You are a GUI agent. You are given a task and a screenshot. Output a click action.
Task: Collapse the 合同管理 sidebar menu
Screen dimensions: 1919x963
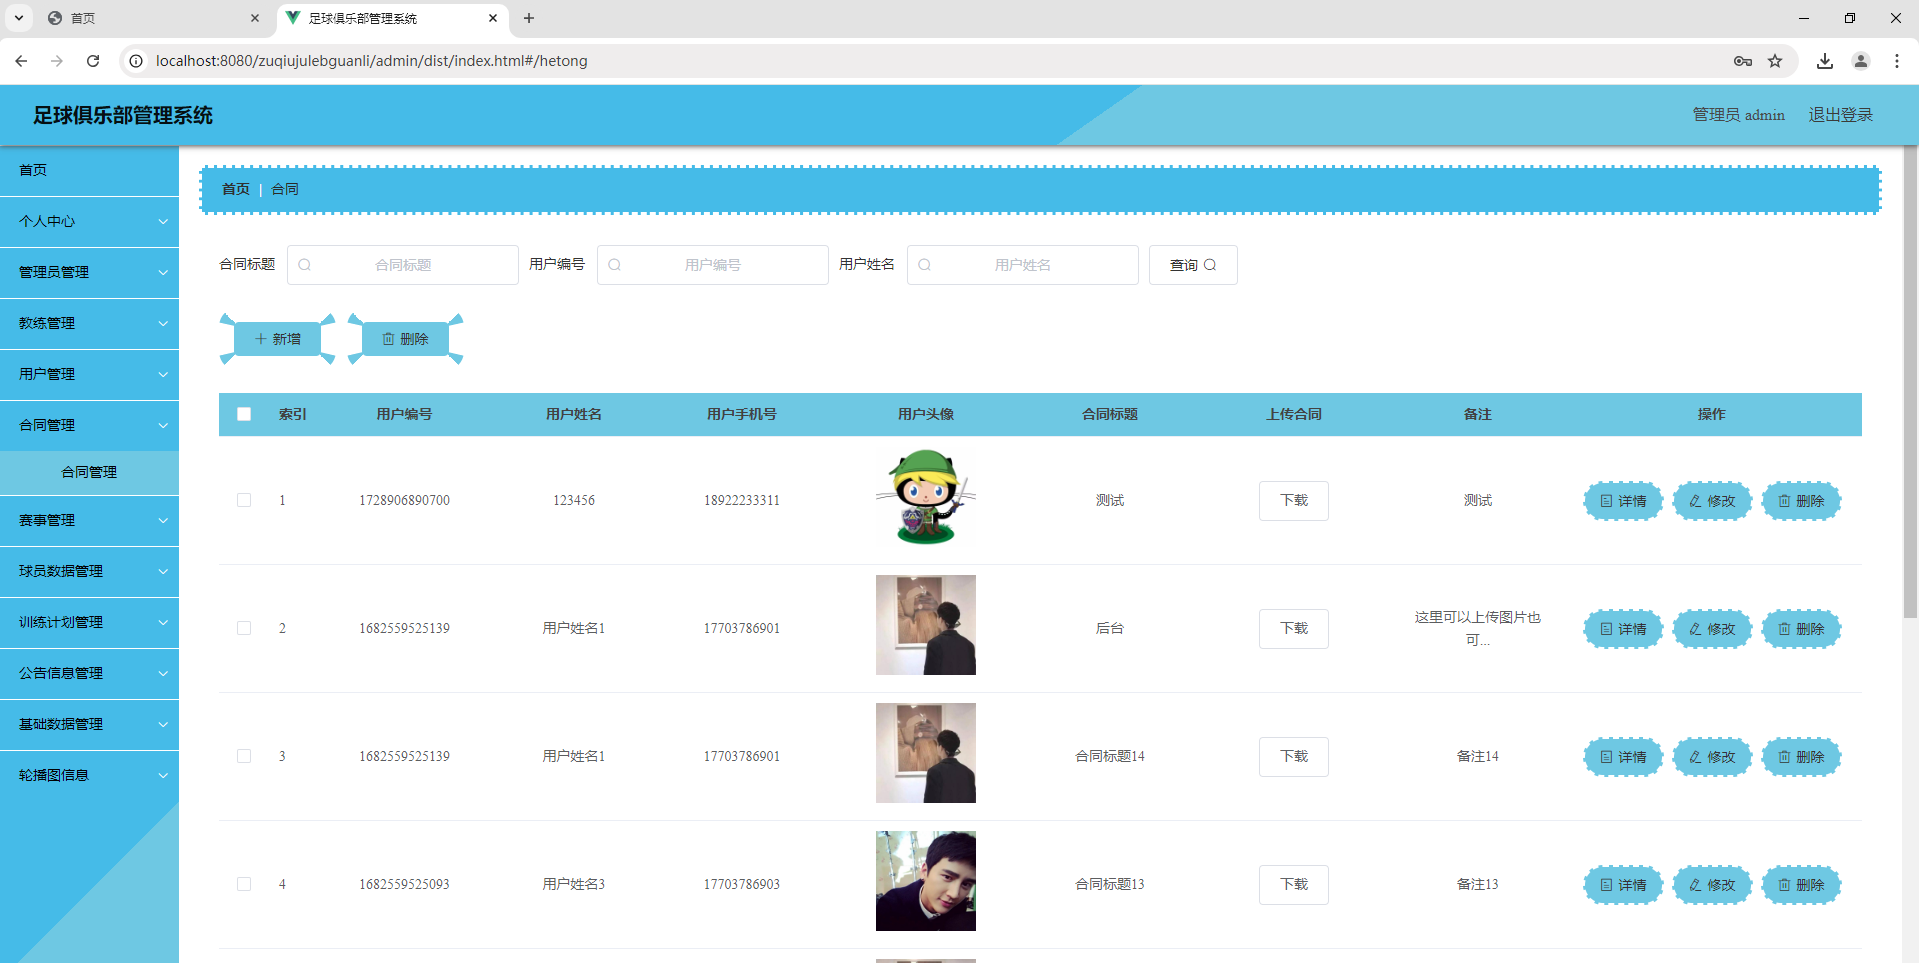(x=89, y=425)
